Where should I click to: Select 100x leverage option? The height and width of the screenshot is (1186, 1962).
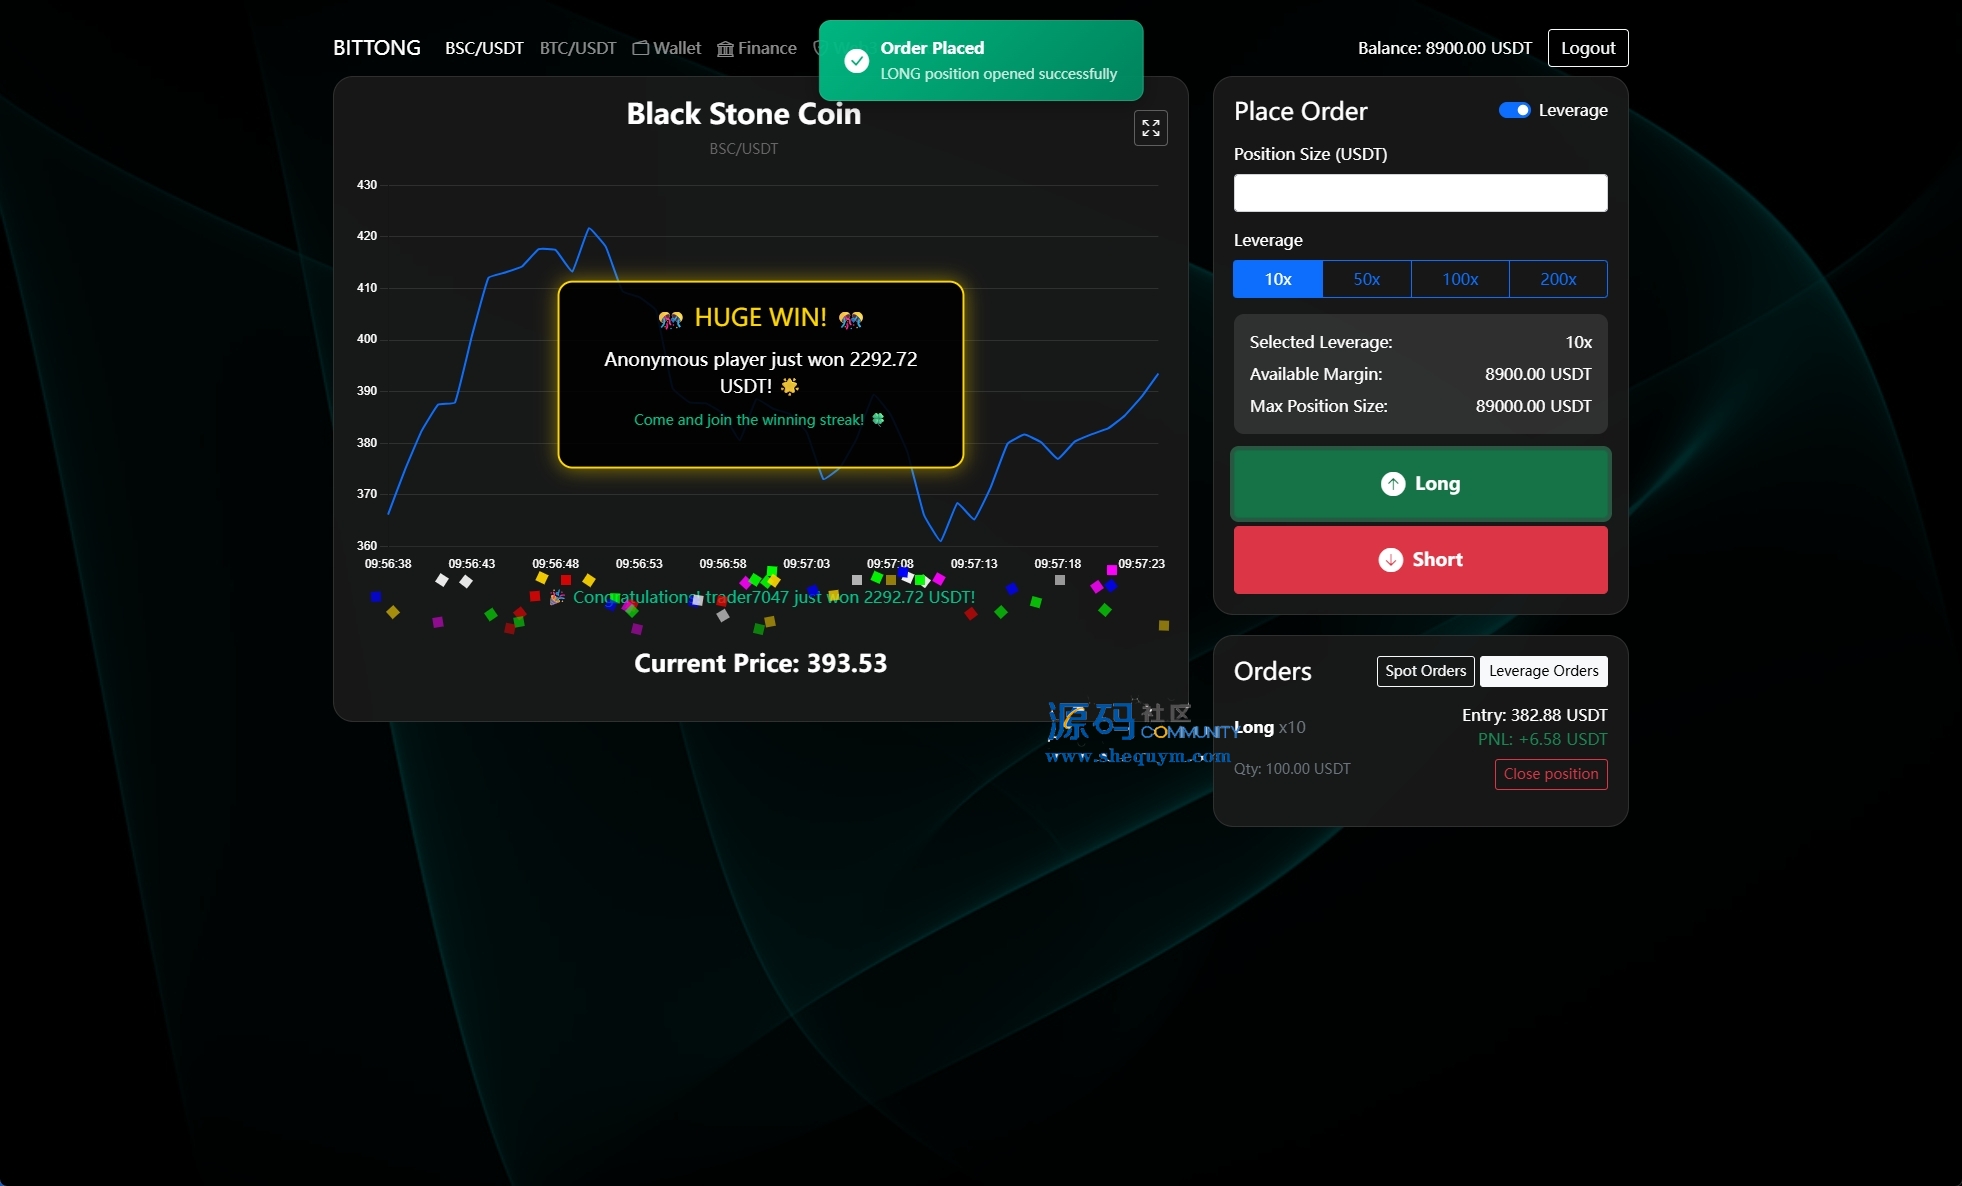click(1459, 279)
